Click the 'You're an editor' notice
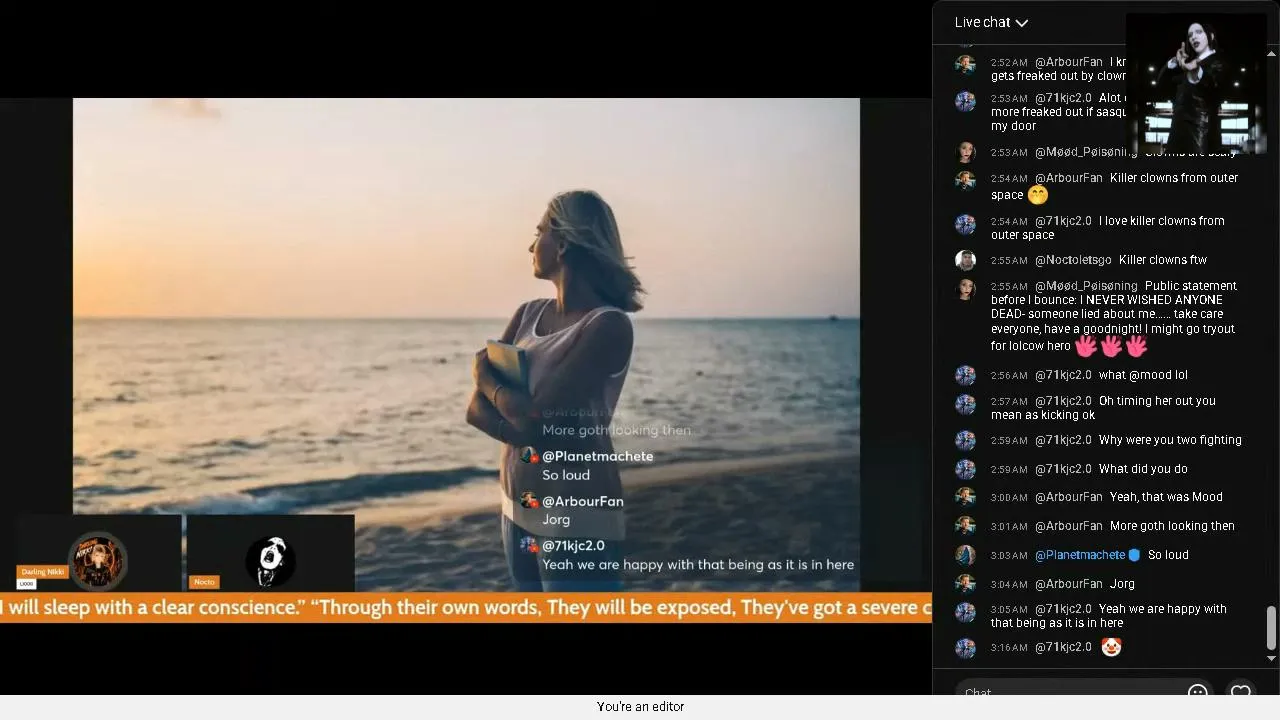Screen dimensions: 1280x720 click(640, 707)
